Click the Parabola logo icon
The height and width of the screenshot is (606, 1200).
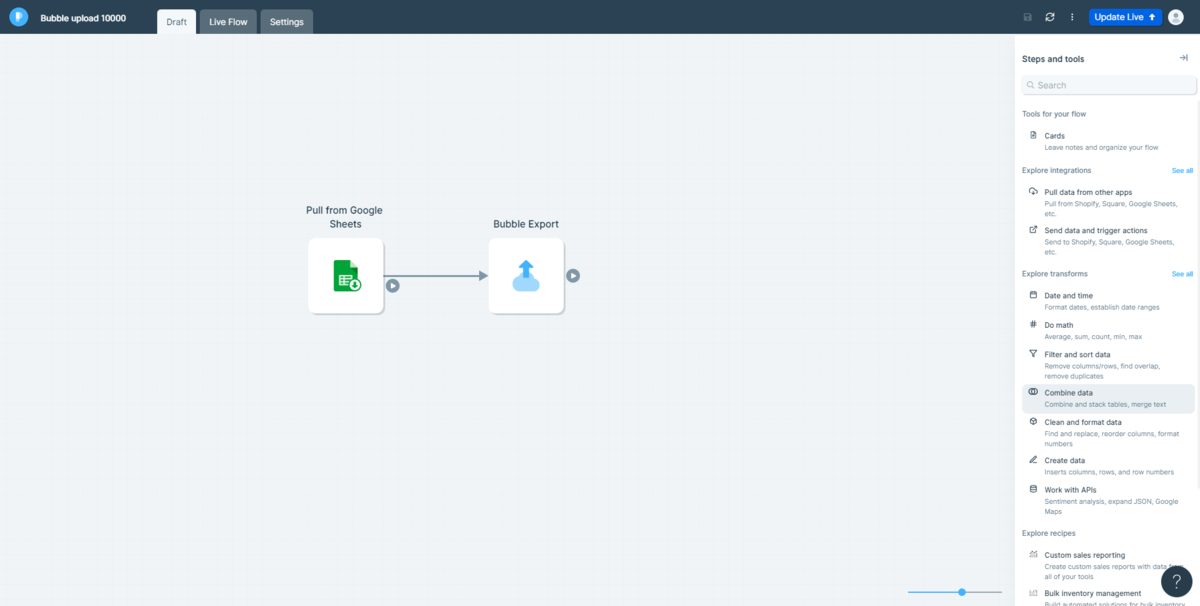18,17
